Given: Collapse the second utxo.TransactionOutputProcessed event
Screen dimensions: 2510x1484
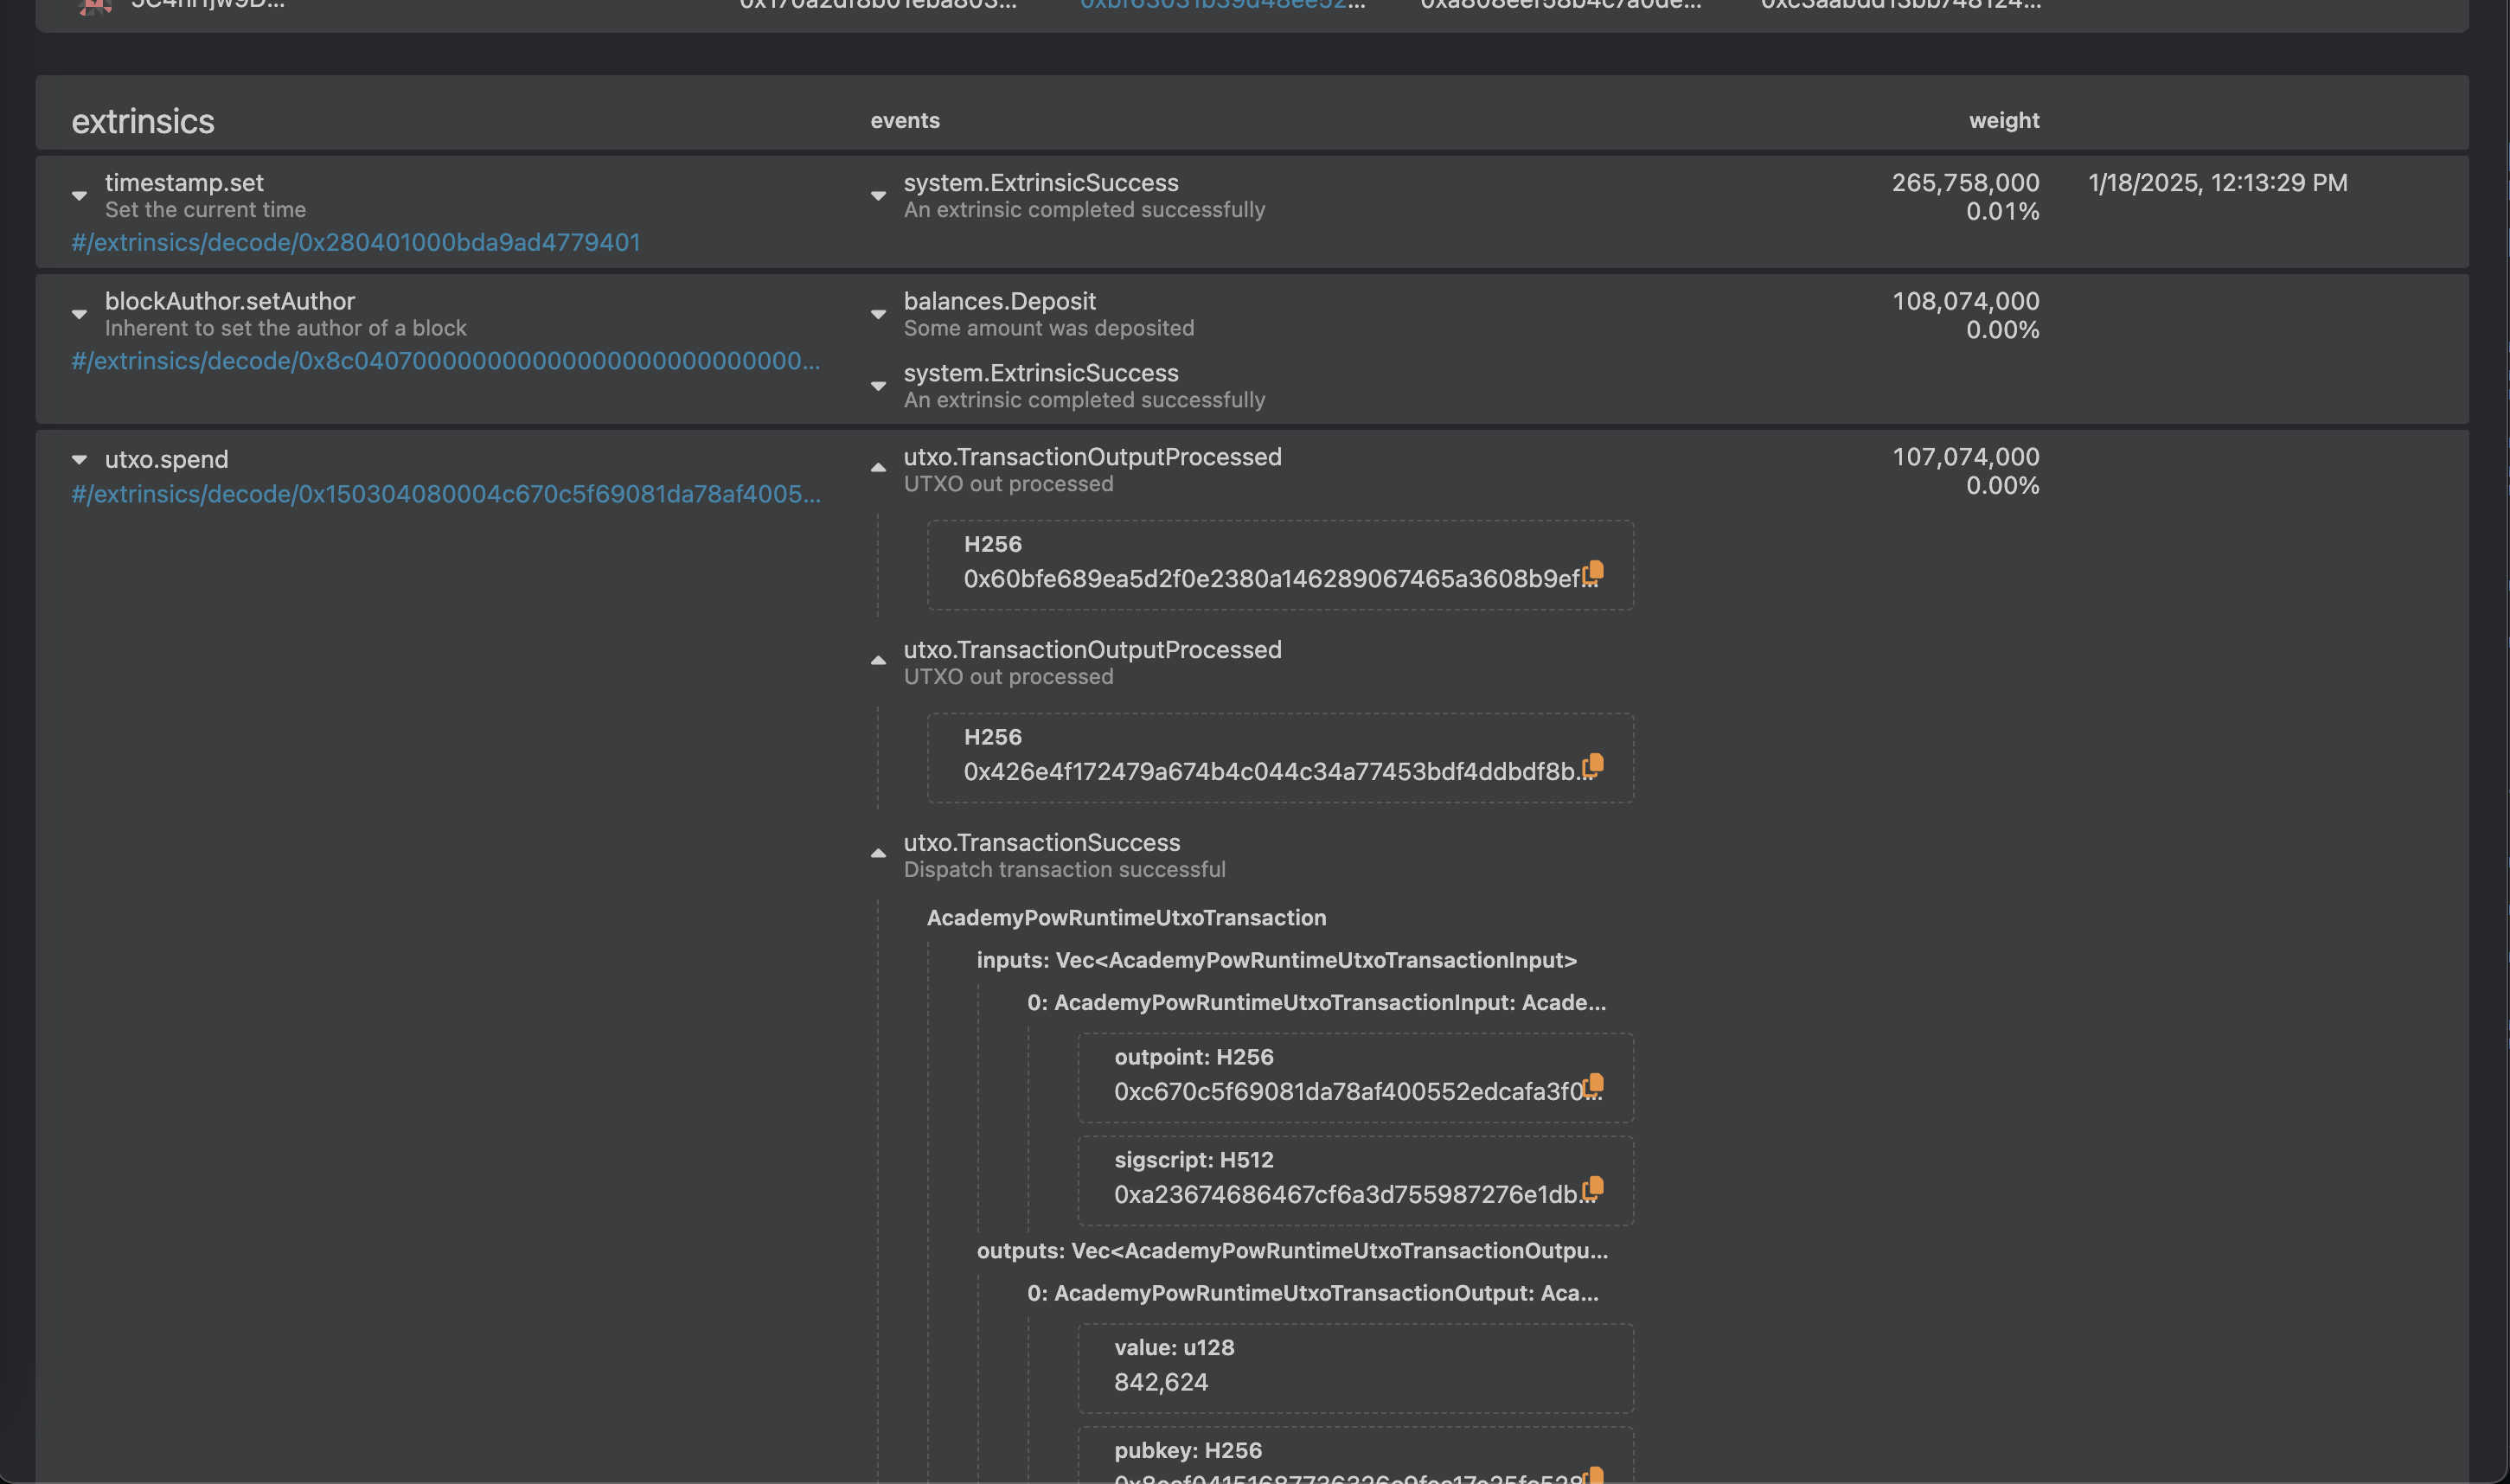Looking at the screenshot, I should (x=878, y=661).
